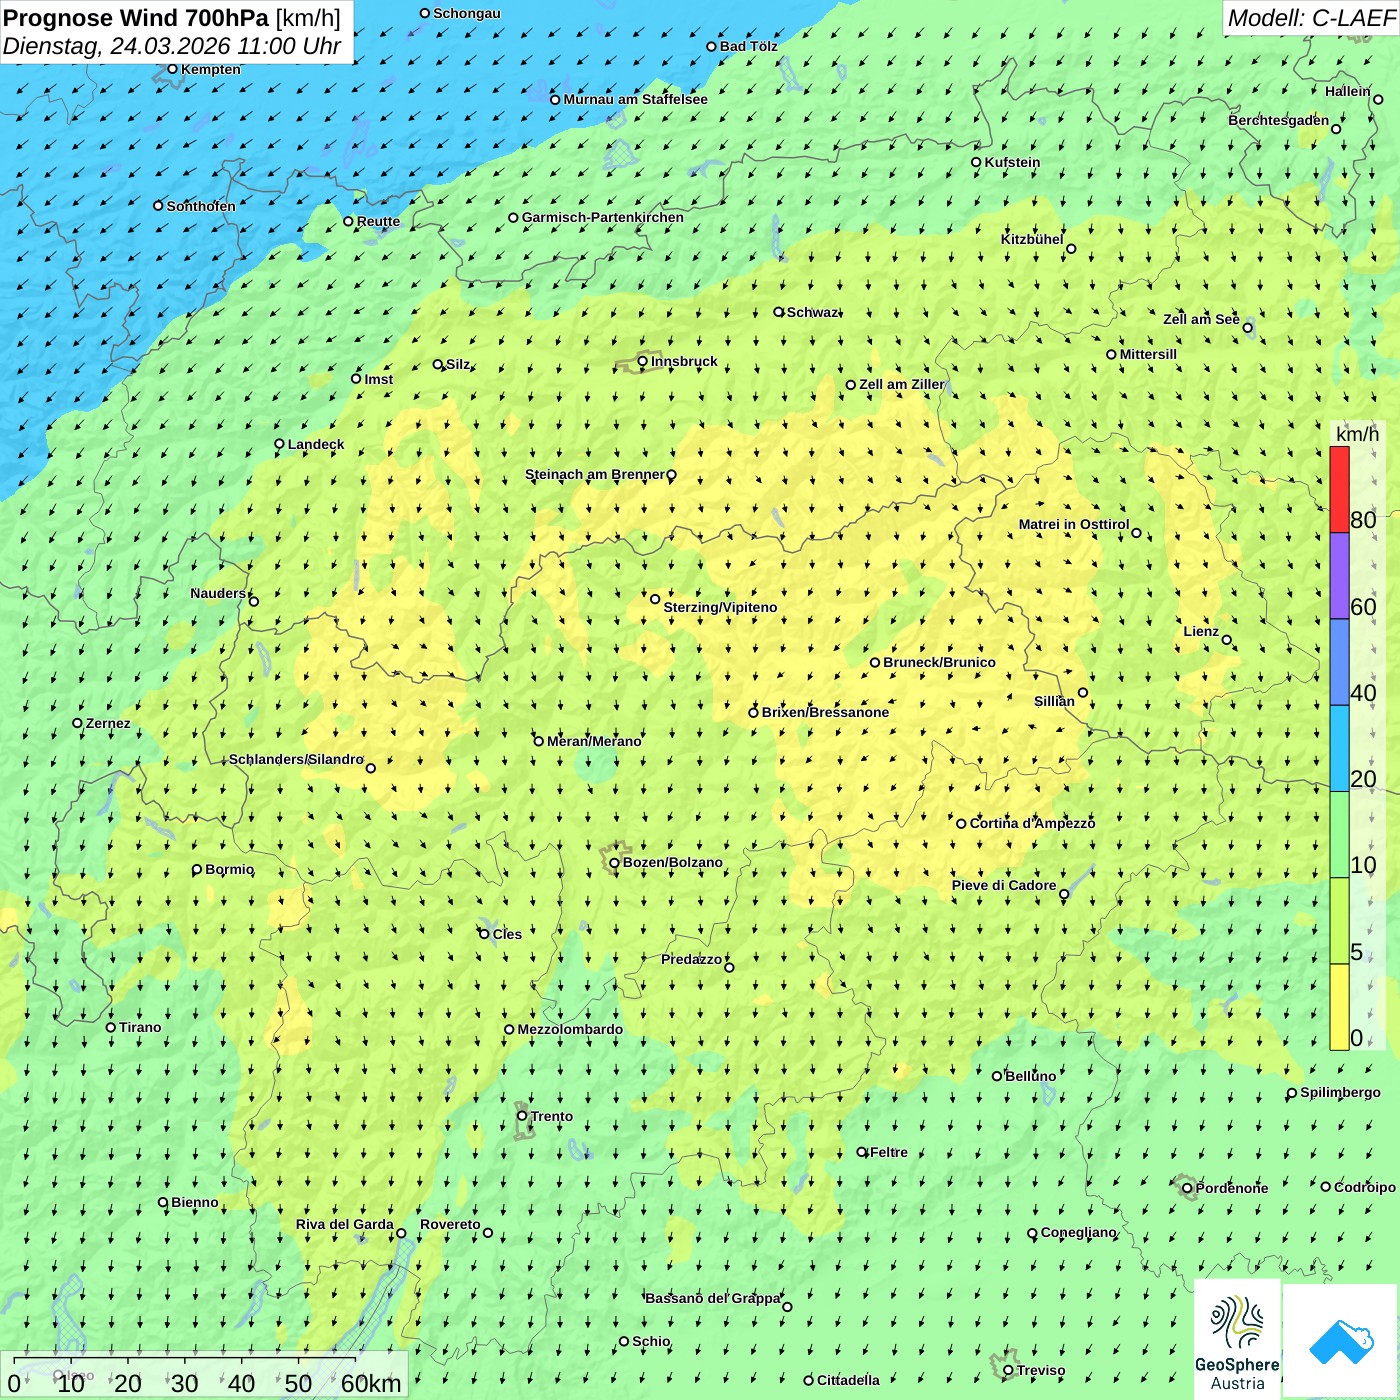
Task: Select the Kufstein location circle
Action: pos(977,162)
